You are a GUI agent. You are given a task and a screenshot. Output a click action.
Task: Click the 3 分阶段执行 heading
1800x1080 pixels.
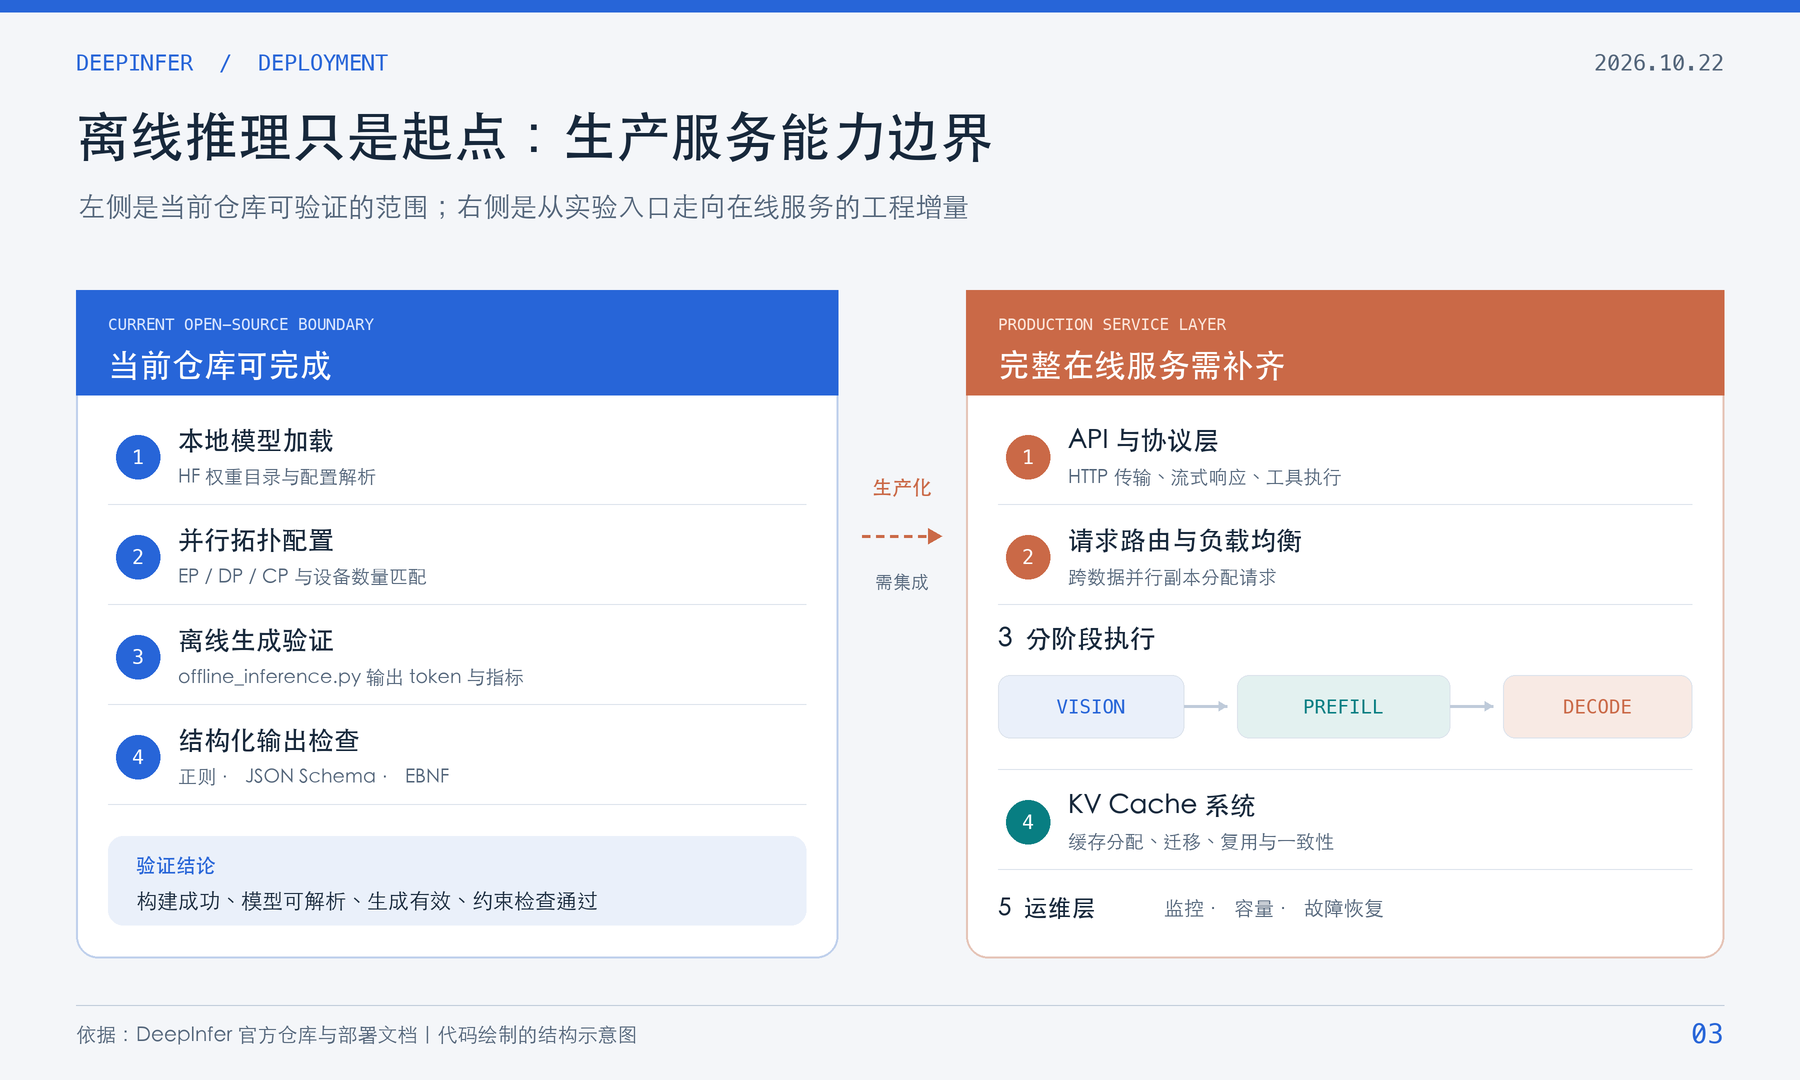click(1077, 638)
